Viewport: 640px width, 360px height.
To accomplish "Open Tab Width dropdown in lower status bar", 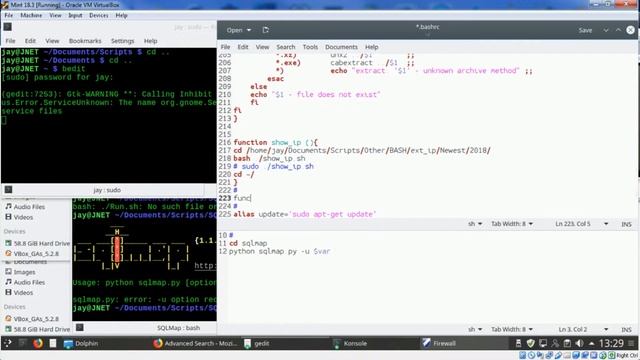I will pyautogui.click(x=512, y=329).
